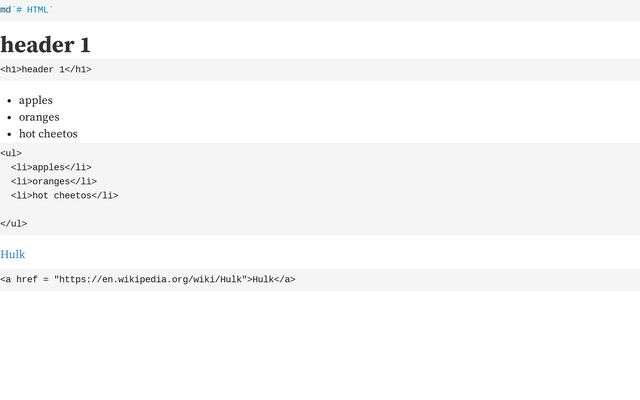Click the <li>oranges</li> code line
Screen dimensions: 640x400
[x=54, y=181]
